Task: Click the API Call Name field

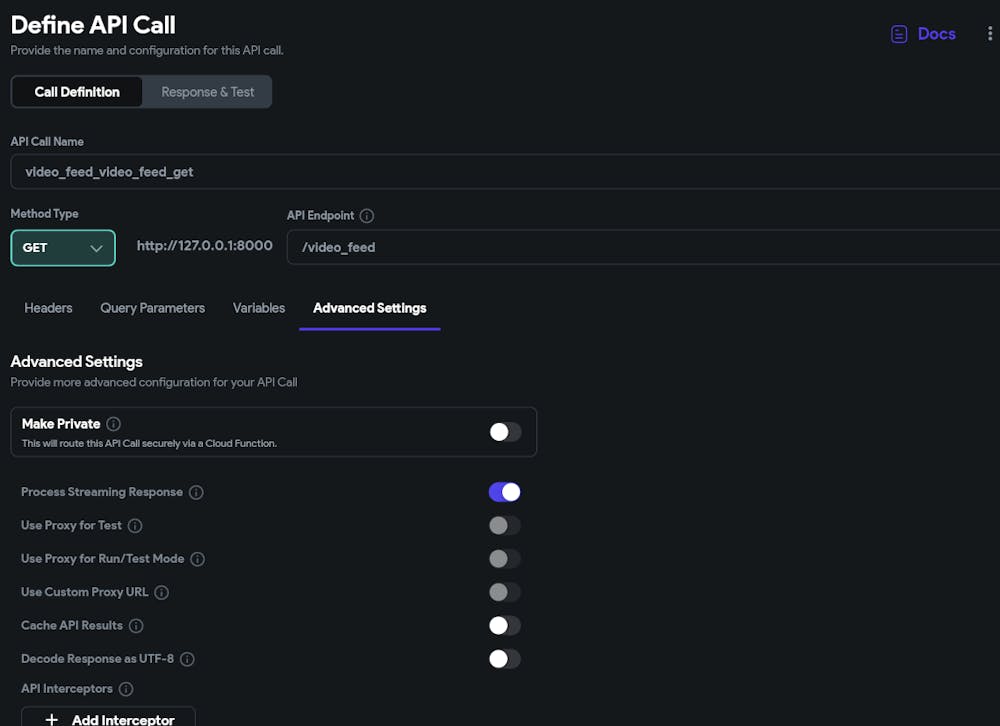Action: pyautogui.click(x=500, y=172)
